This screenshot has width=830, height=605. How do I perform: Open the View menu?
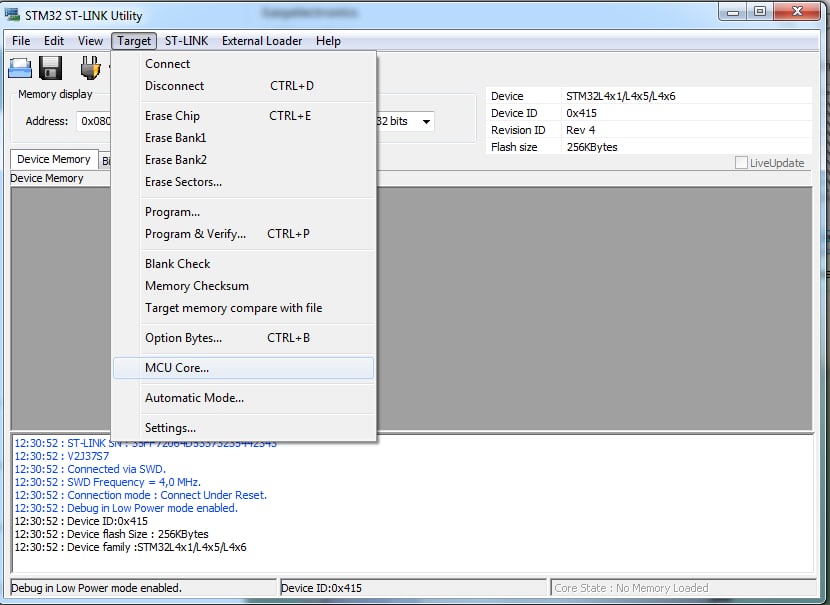point(90,41)
